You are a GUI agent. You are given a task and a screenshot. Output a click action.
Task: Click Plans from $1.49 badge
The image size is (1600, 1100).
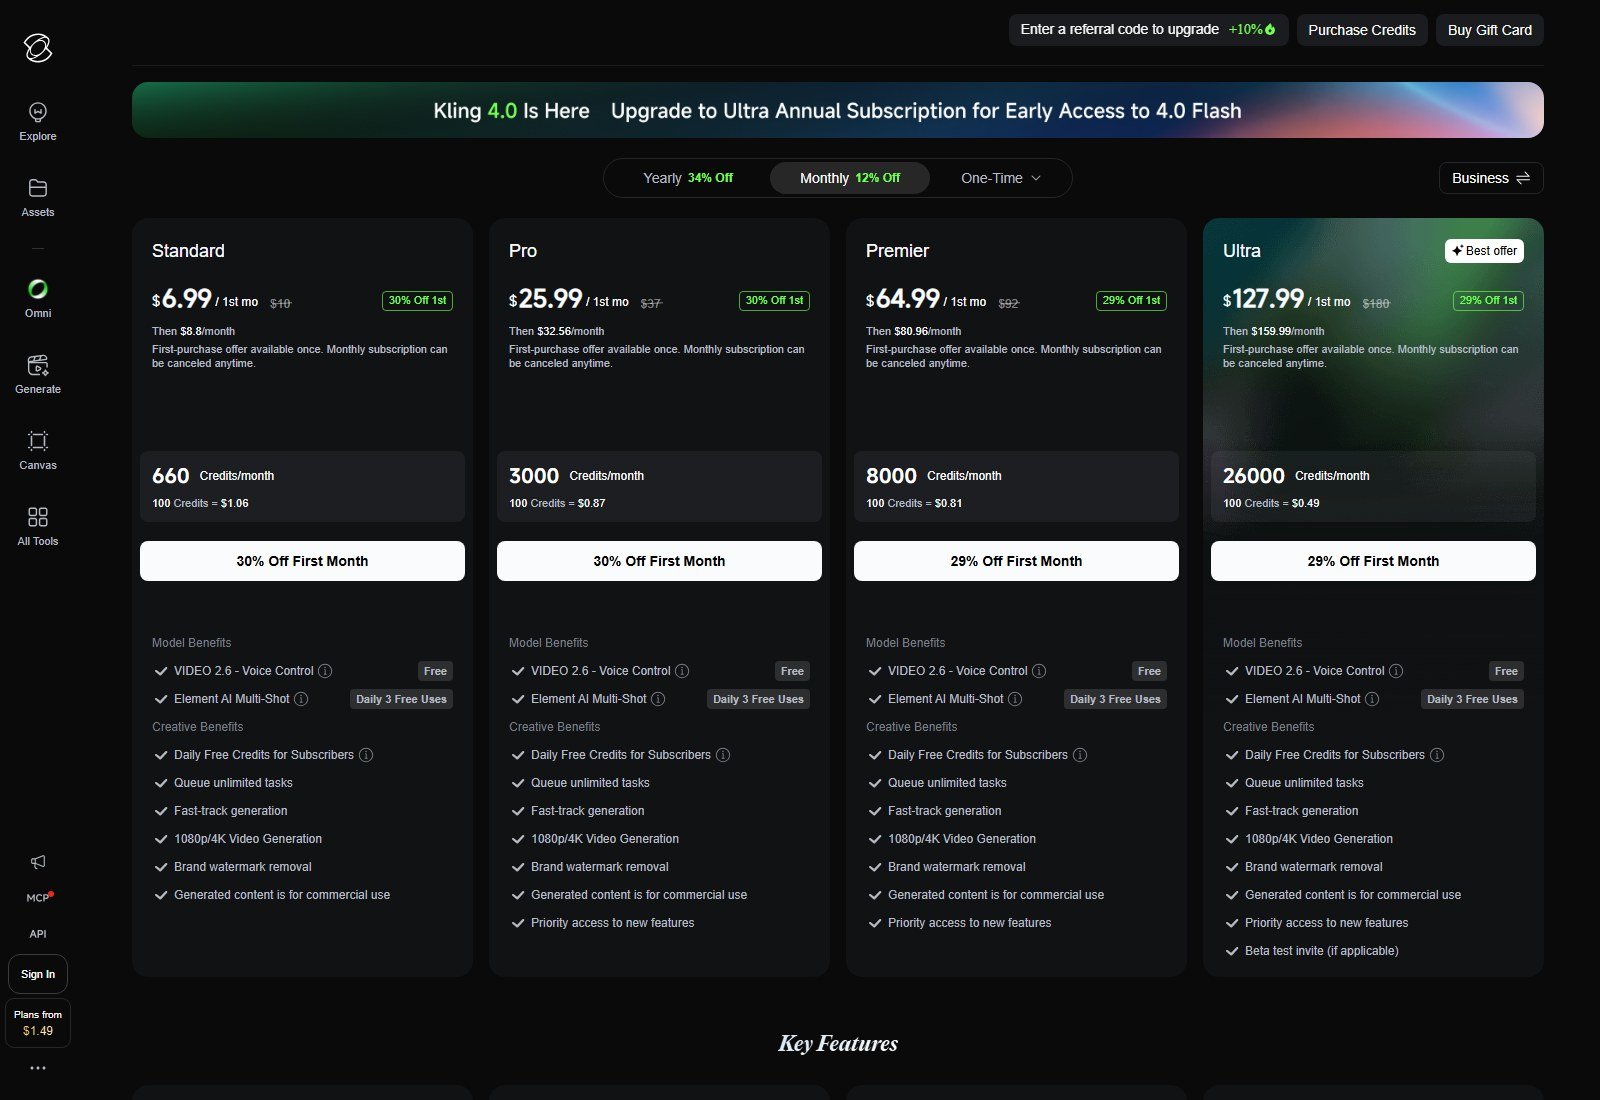tap(38, 1023)
